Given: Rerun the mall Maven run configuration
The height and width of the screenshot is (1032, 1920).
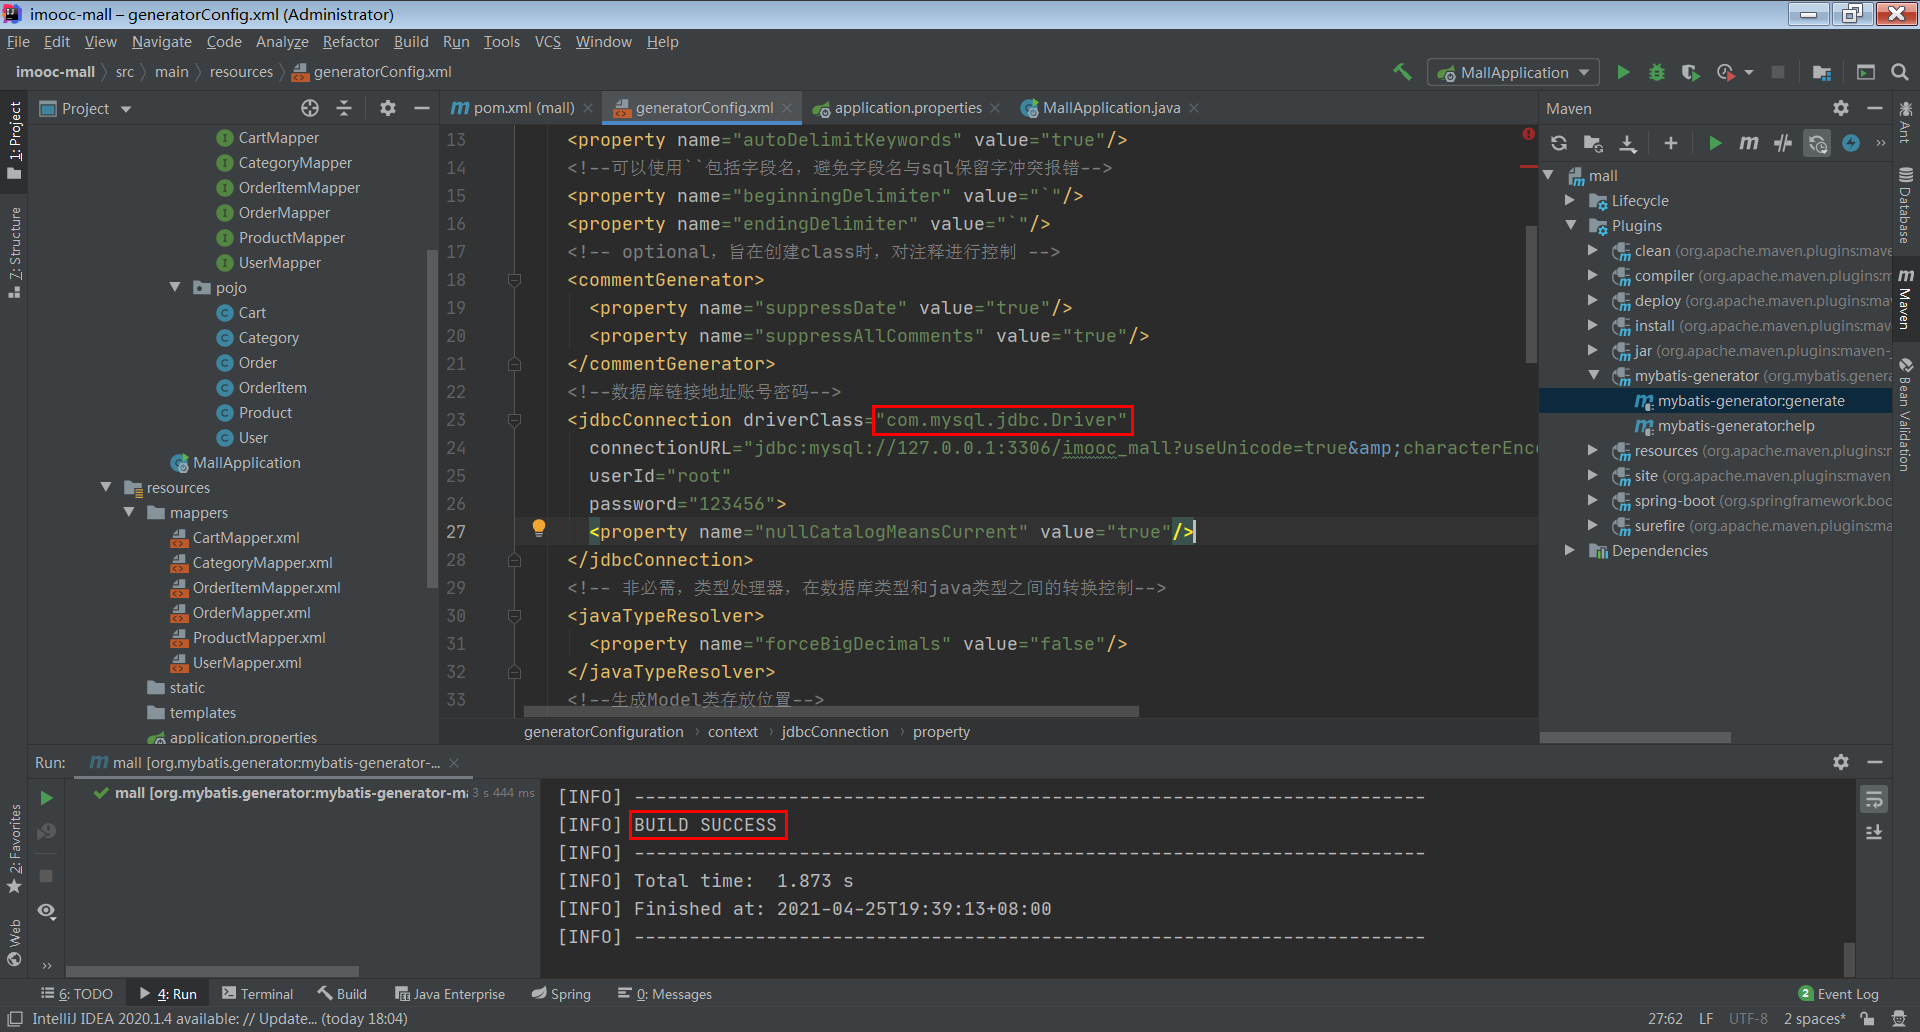Looking at the screenshot, I should [x=46, y=798].
